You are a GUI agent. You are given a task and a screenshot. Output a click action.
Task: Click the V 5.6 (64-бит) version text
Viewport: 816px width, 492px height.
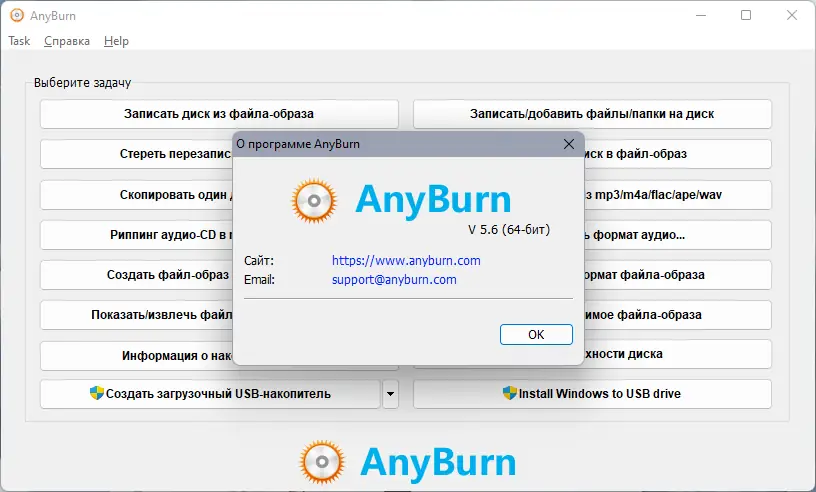(509, 230)
